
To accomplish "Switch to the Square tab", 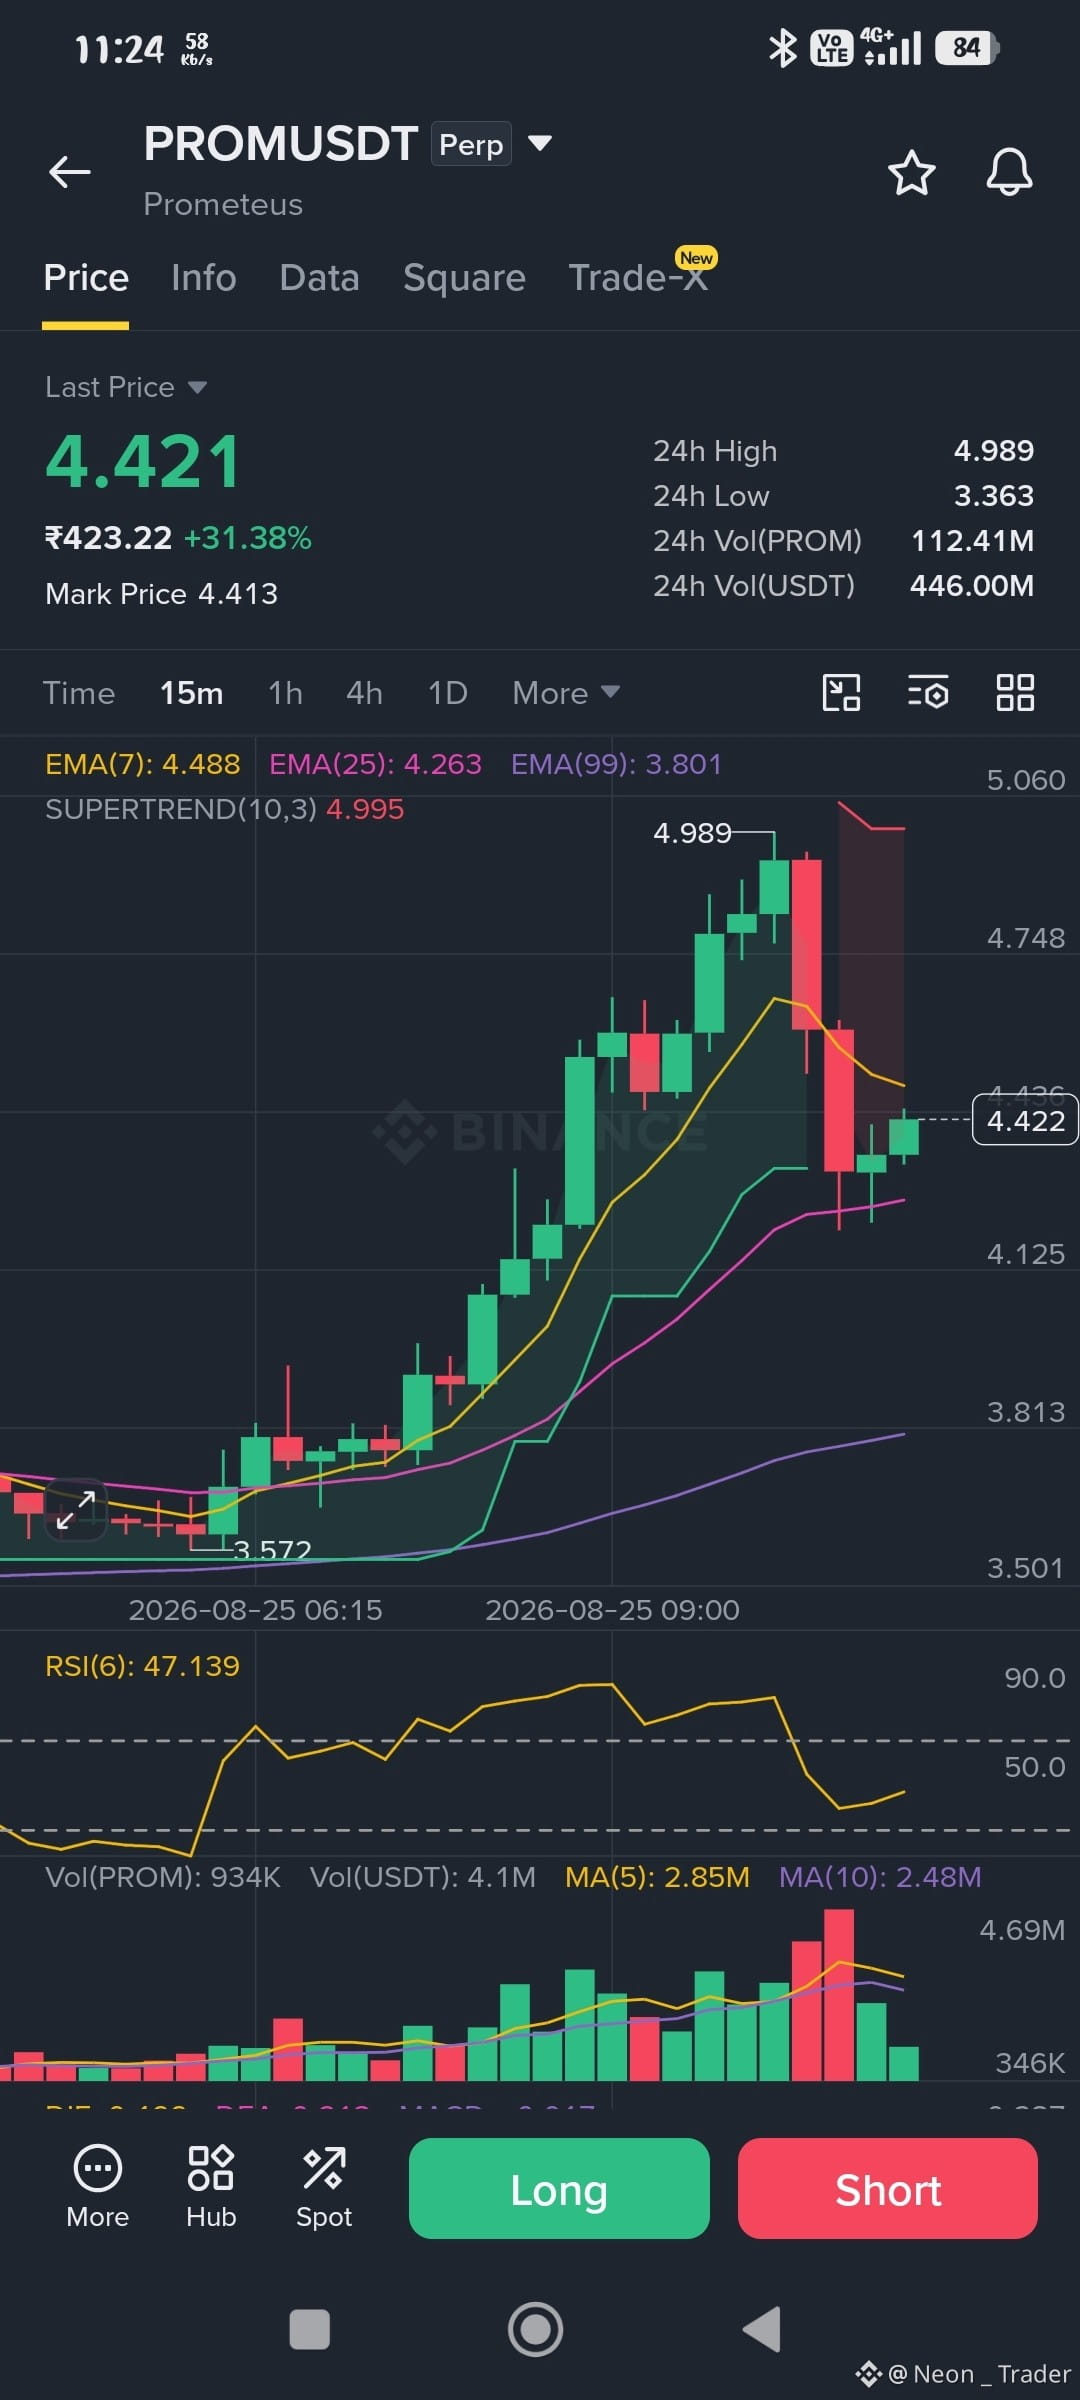I will click(464, 278).
